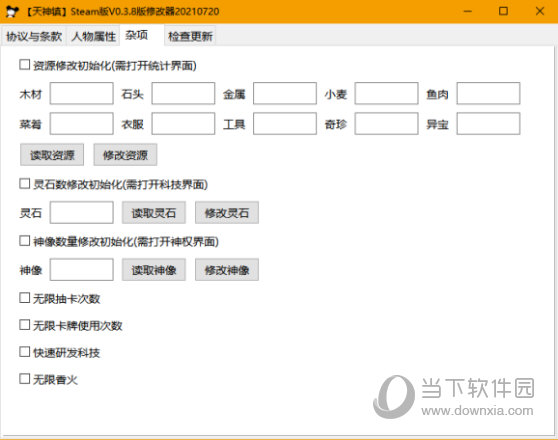This screenshot has height=440, width=558.
Task: Click the 工具 value field
Action: click(x=285, y=124)
